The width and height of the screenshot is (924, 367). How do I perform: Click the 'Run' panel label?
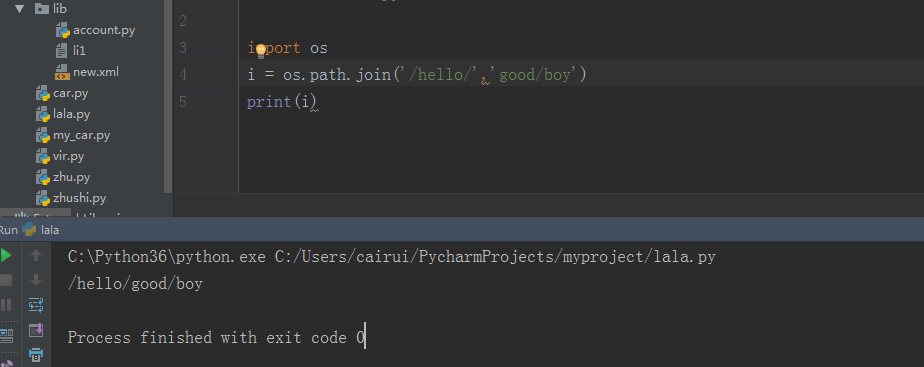point(9,230)
